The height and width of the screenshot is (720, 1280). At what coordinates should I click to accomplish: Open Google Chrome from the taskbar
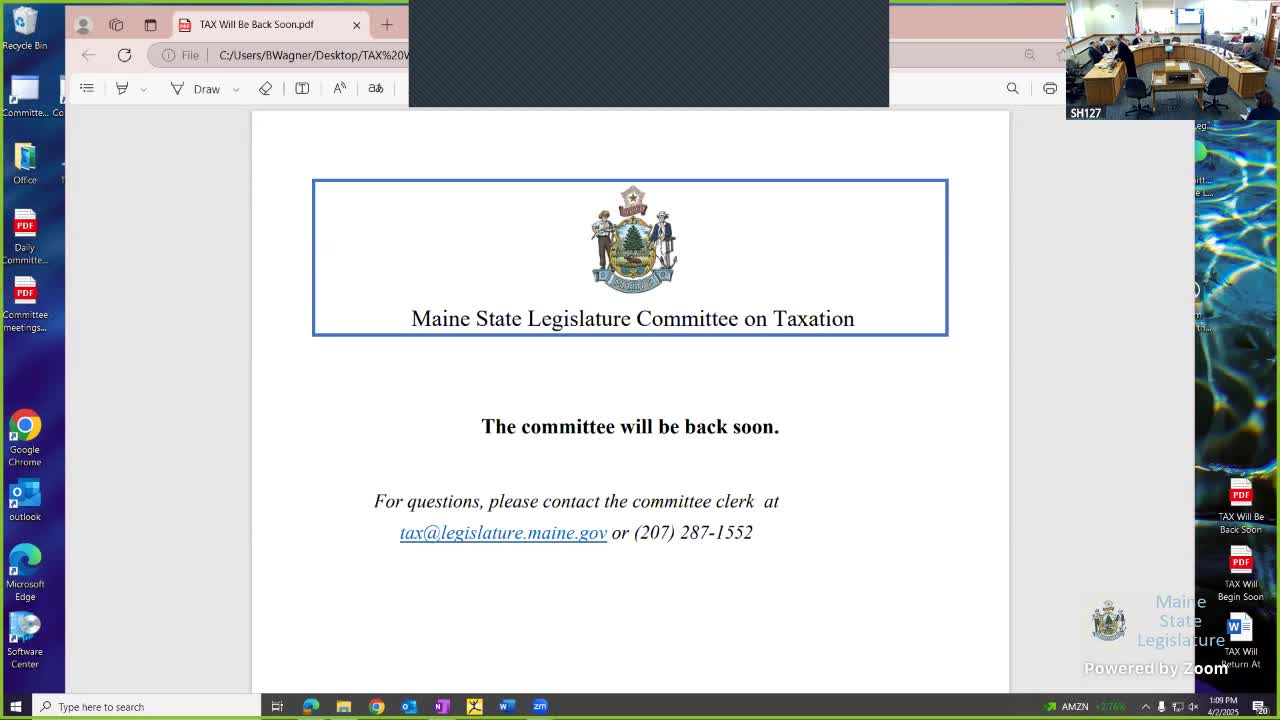point(376,707)
